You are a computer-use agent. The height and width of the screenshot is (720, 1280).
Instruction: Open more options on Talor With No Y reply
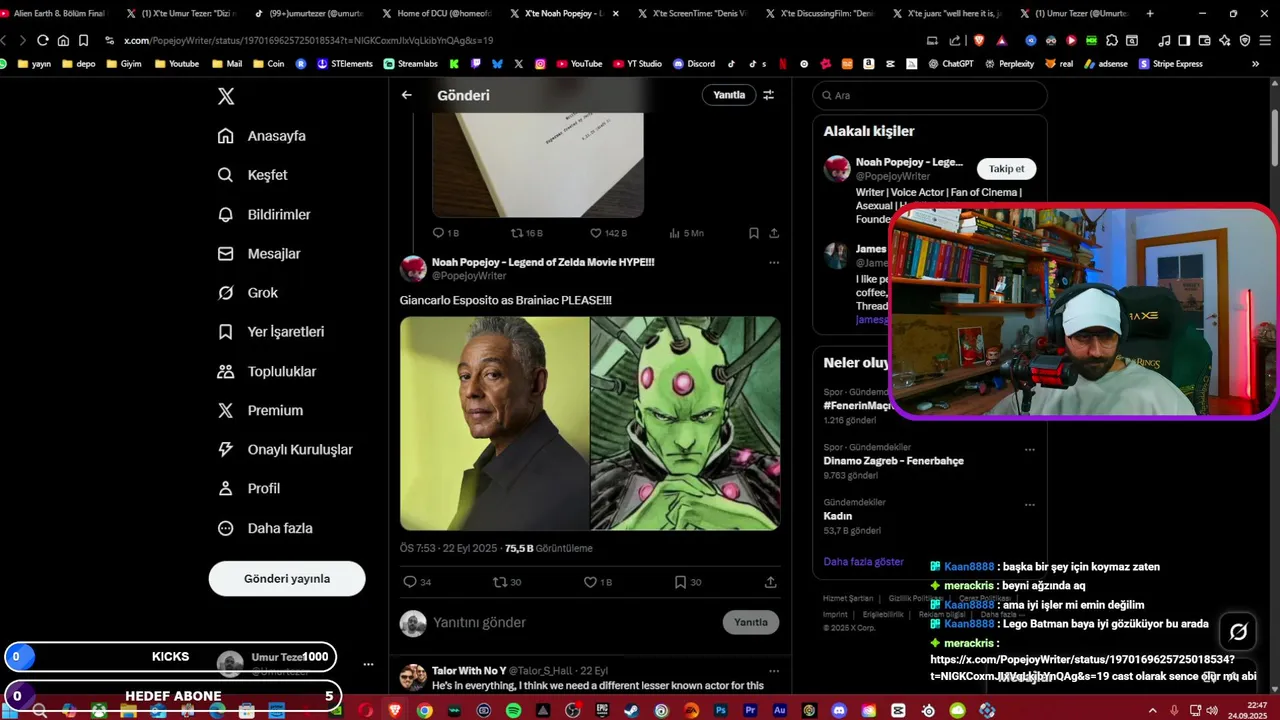pyautogui.click(x=774, y=671)
